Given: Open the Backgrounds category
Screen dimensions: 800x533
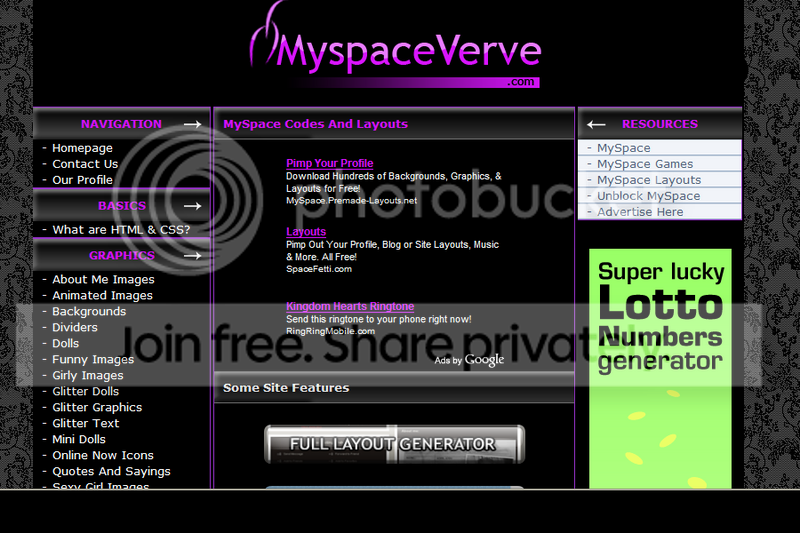Looking at the screenshot, I should [89, 311].
